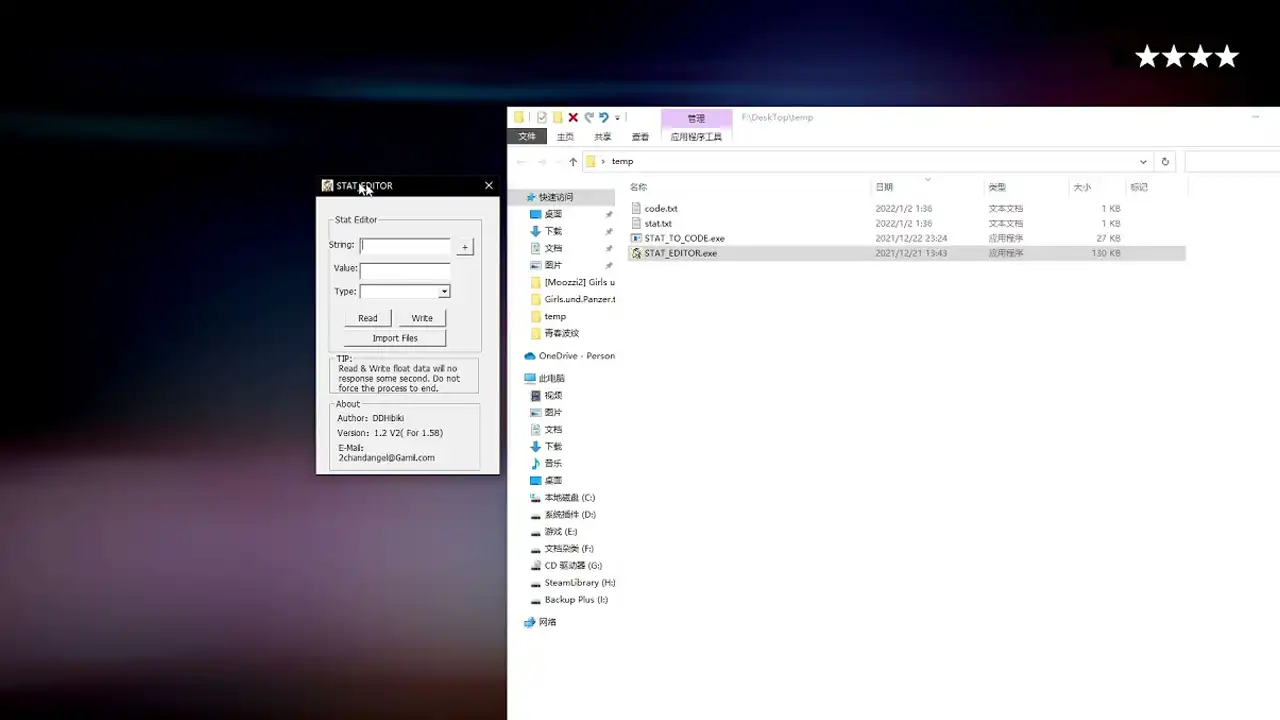This screenshot has width=1280, height=720.
Task: Select the temp folder in quick access sidebar
Action: pyautogui.click(x=555, y=316)
